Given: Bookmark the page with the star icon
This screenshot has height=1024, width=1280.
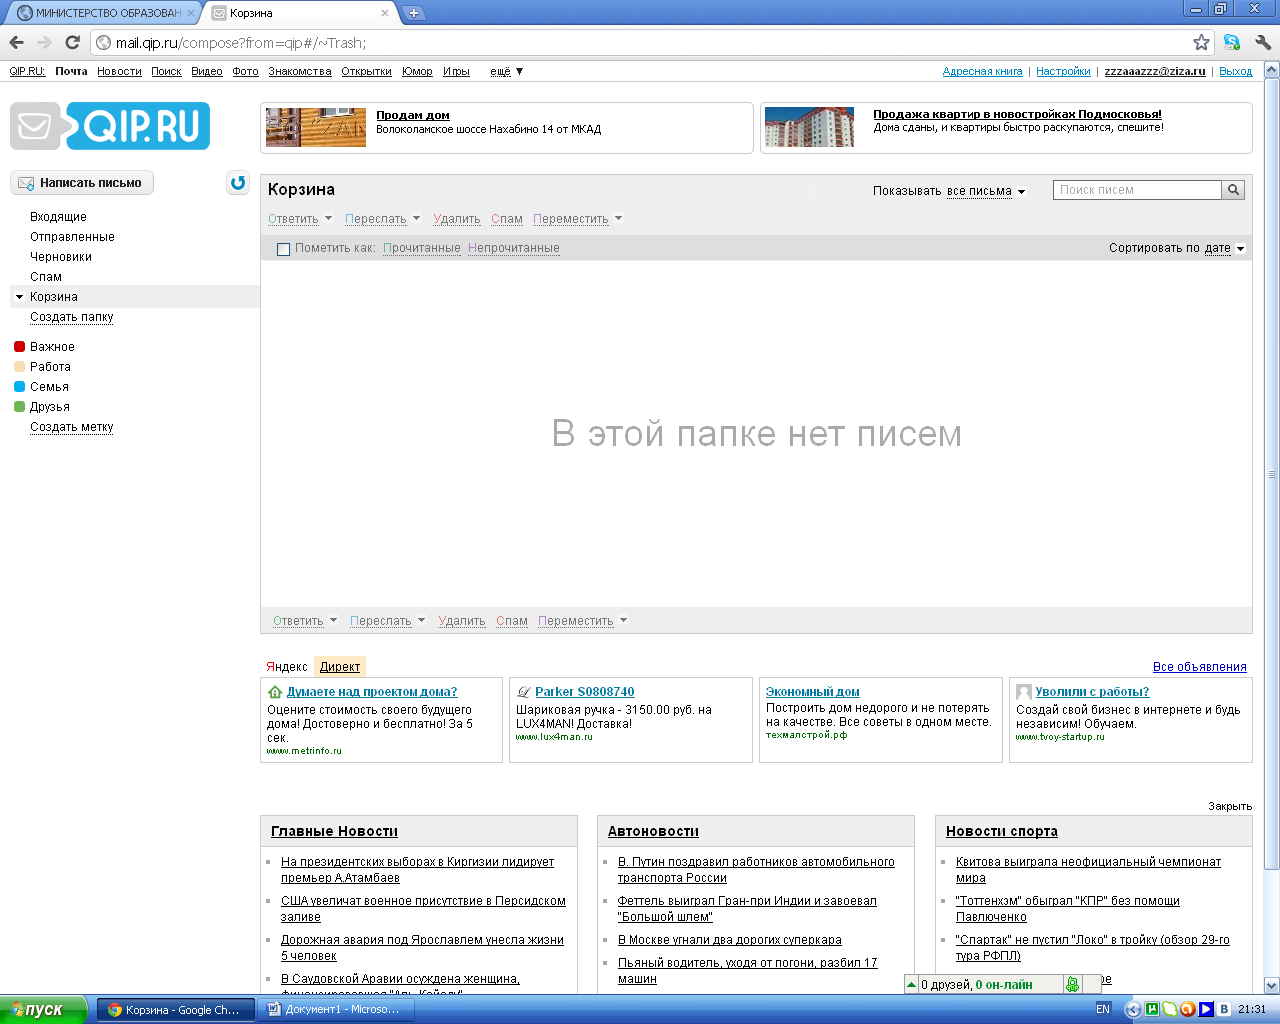Looking at the screenshot, I should click(x=1201, y=42).
